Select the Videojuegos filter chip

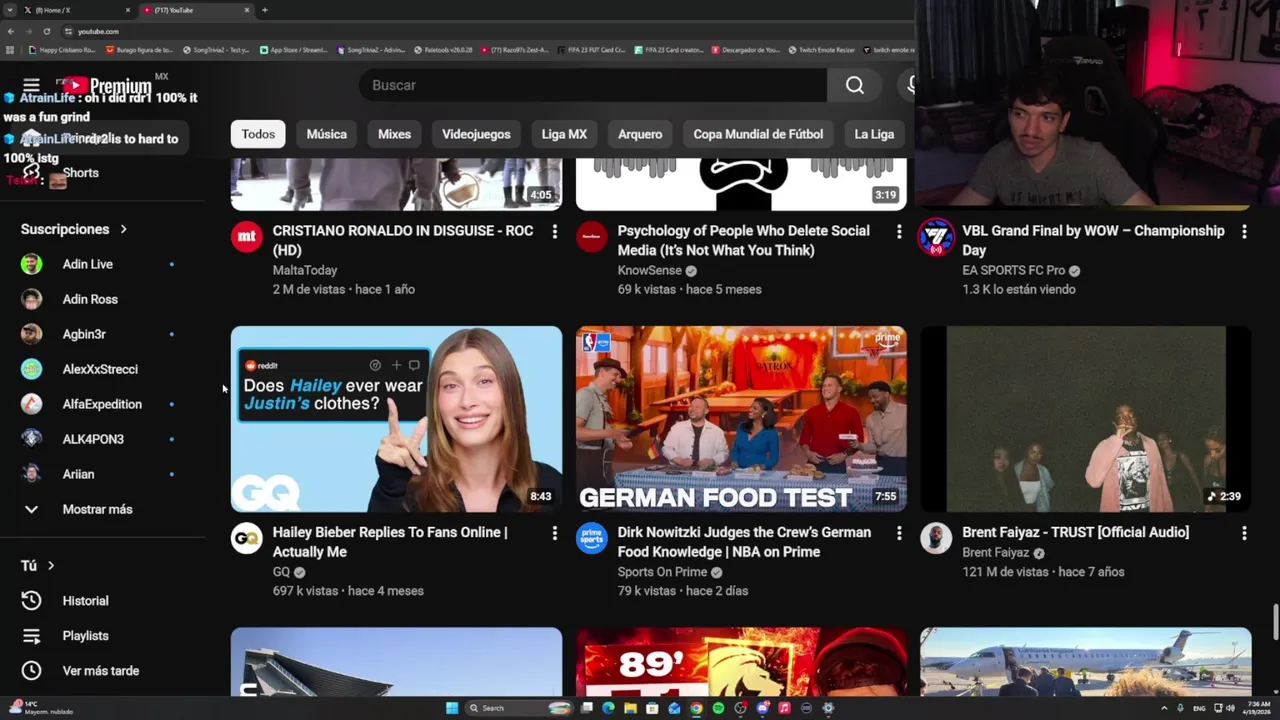tap(476, 134)
